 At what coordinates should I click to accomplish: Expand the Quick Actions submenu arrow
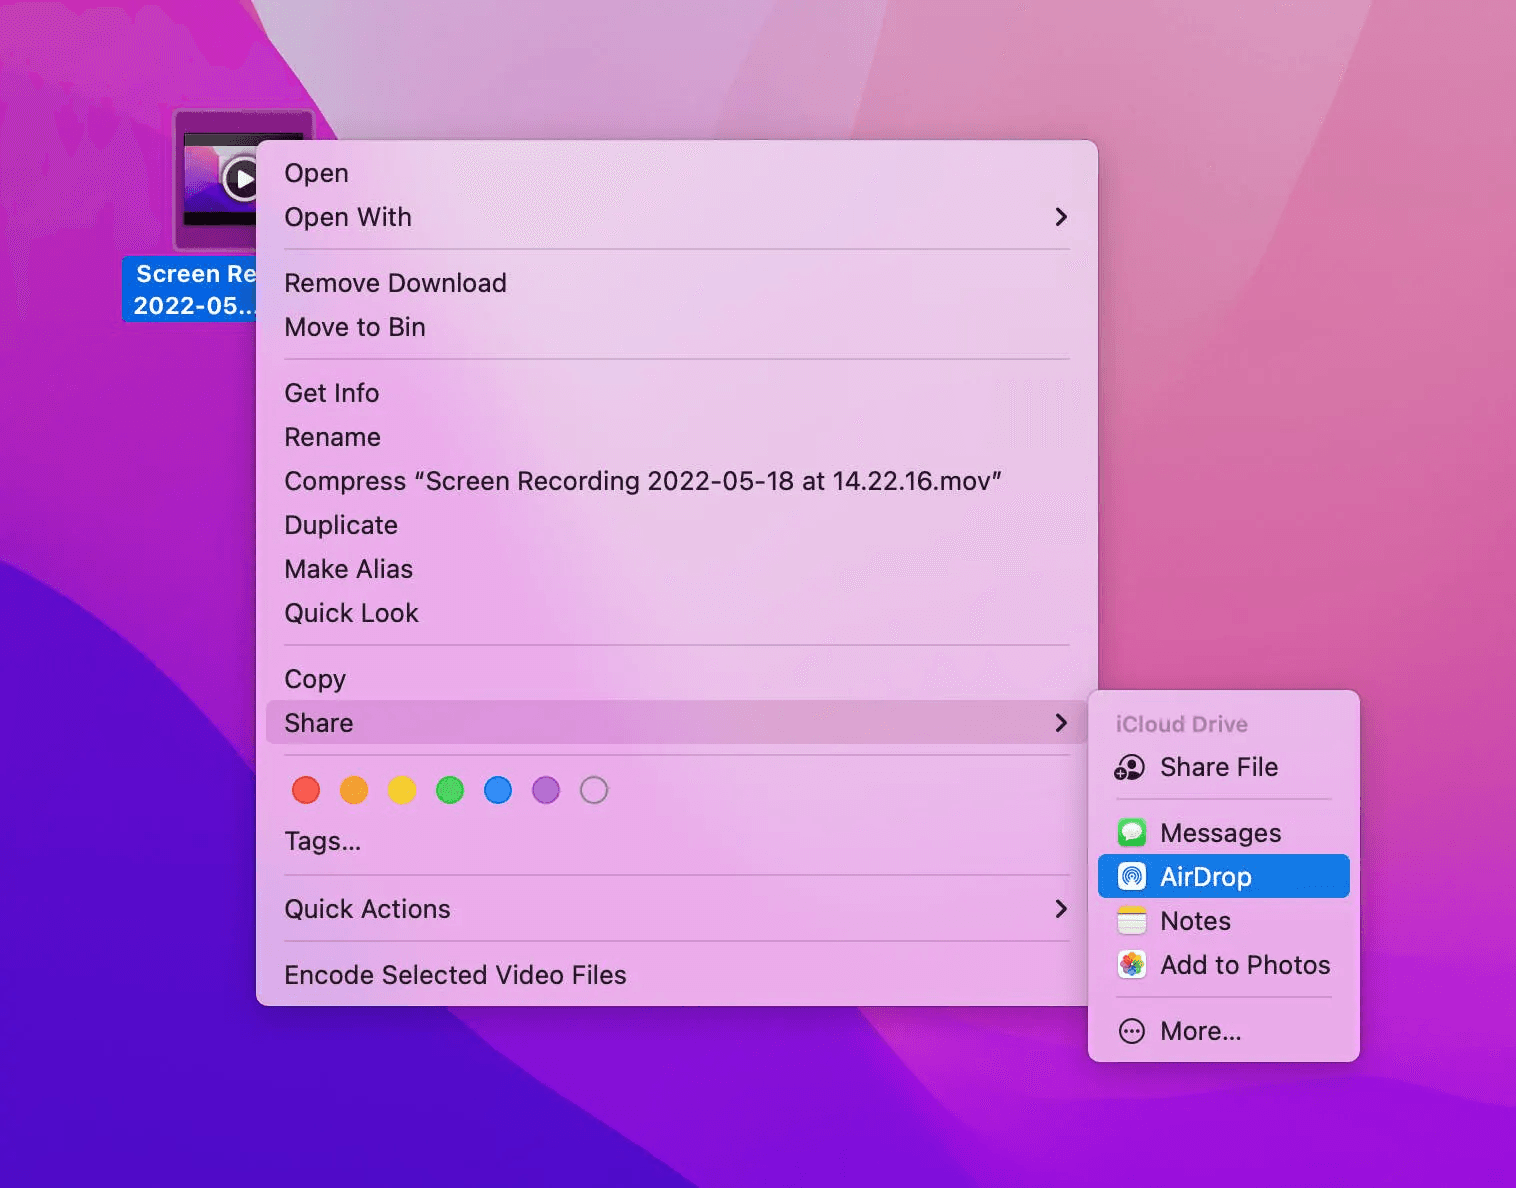[1061, 909]
